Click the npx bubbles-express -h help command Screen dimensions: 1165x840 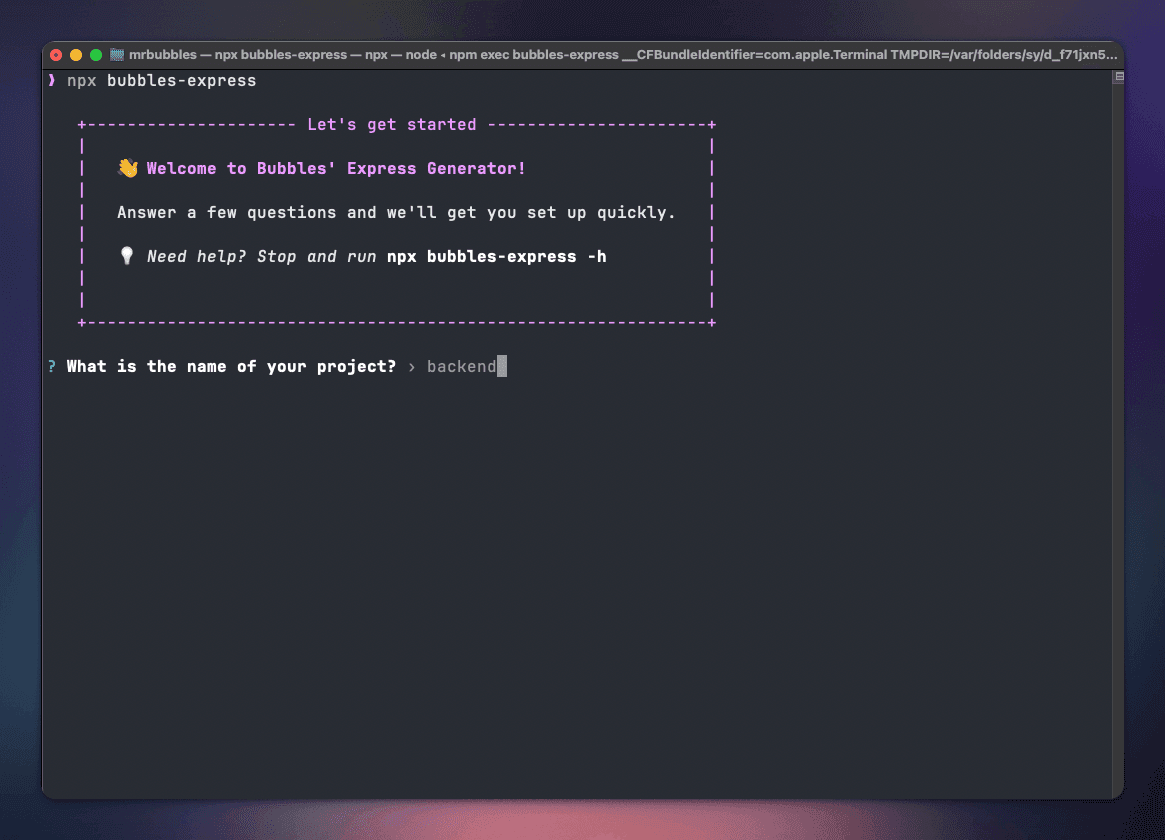click(x=496, y=256)
